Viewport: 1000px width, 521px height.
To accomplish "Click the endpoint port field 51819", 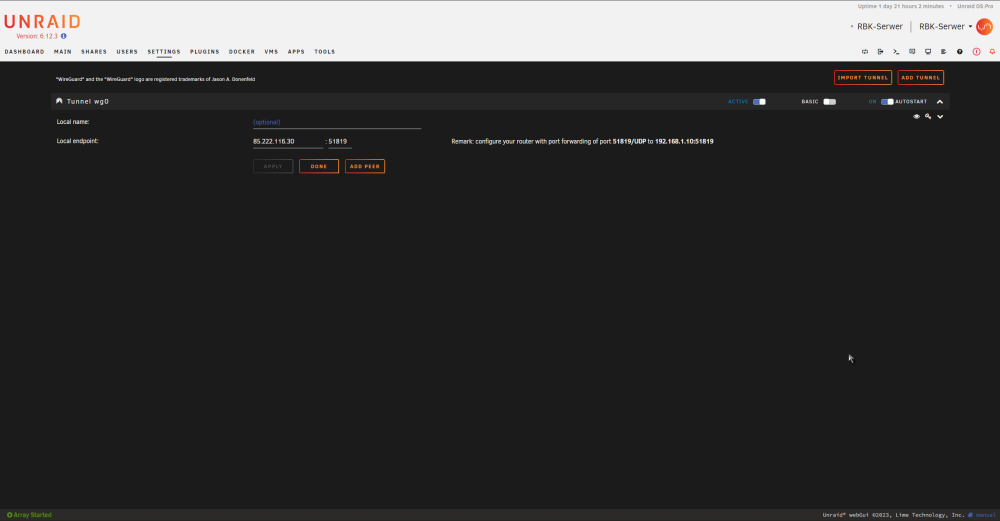I will pyautogui.click(x=340, y=142).
